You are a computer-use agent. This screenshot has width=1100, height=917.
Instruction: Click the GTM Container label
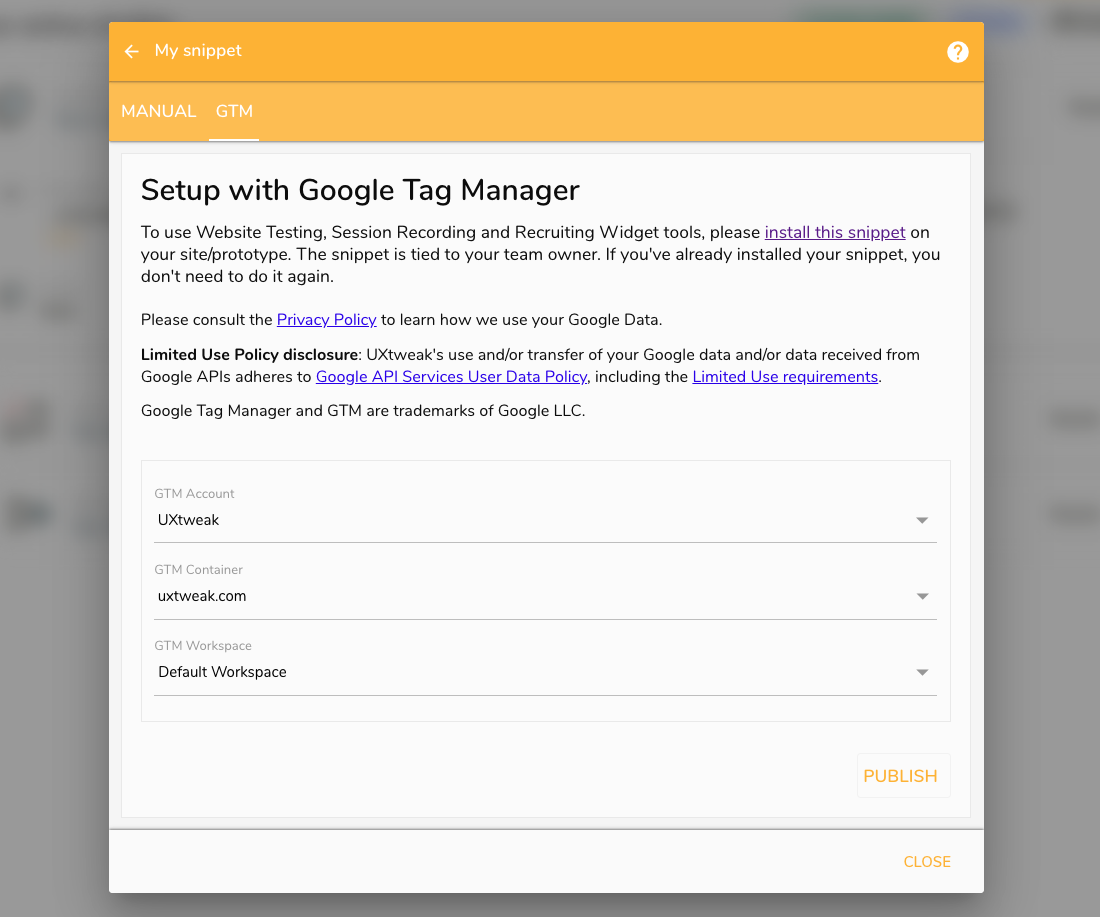199,570
